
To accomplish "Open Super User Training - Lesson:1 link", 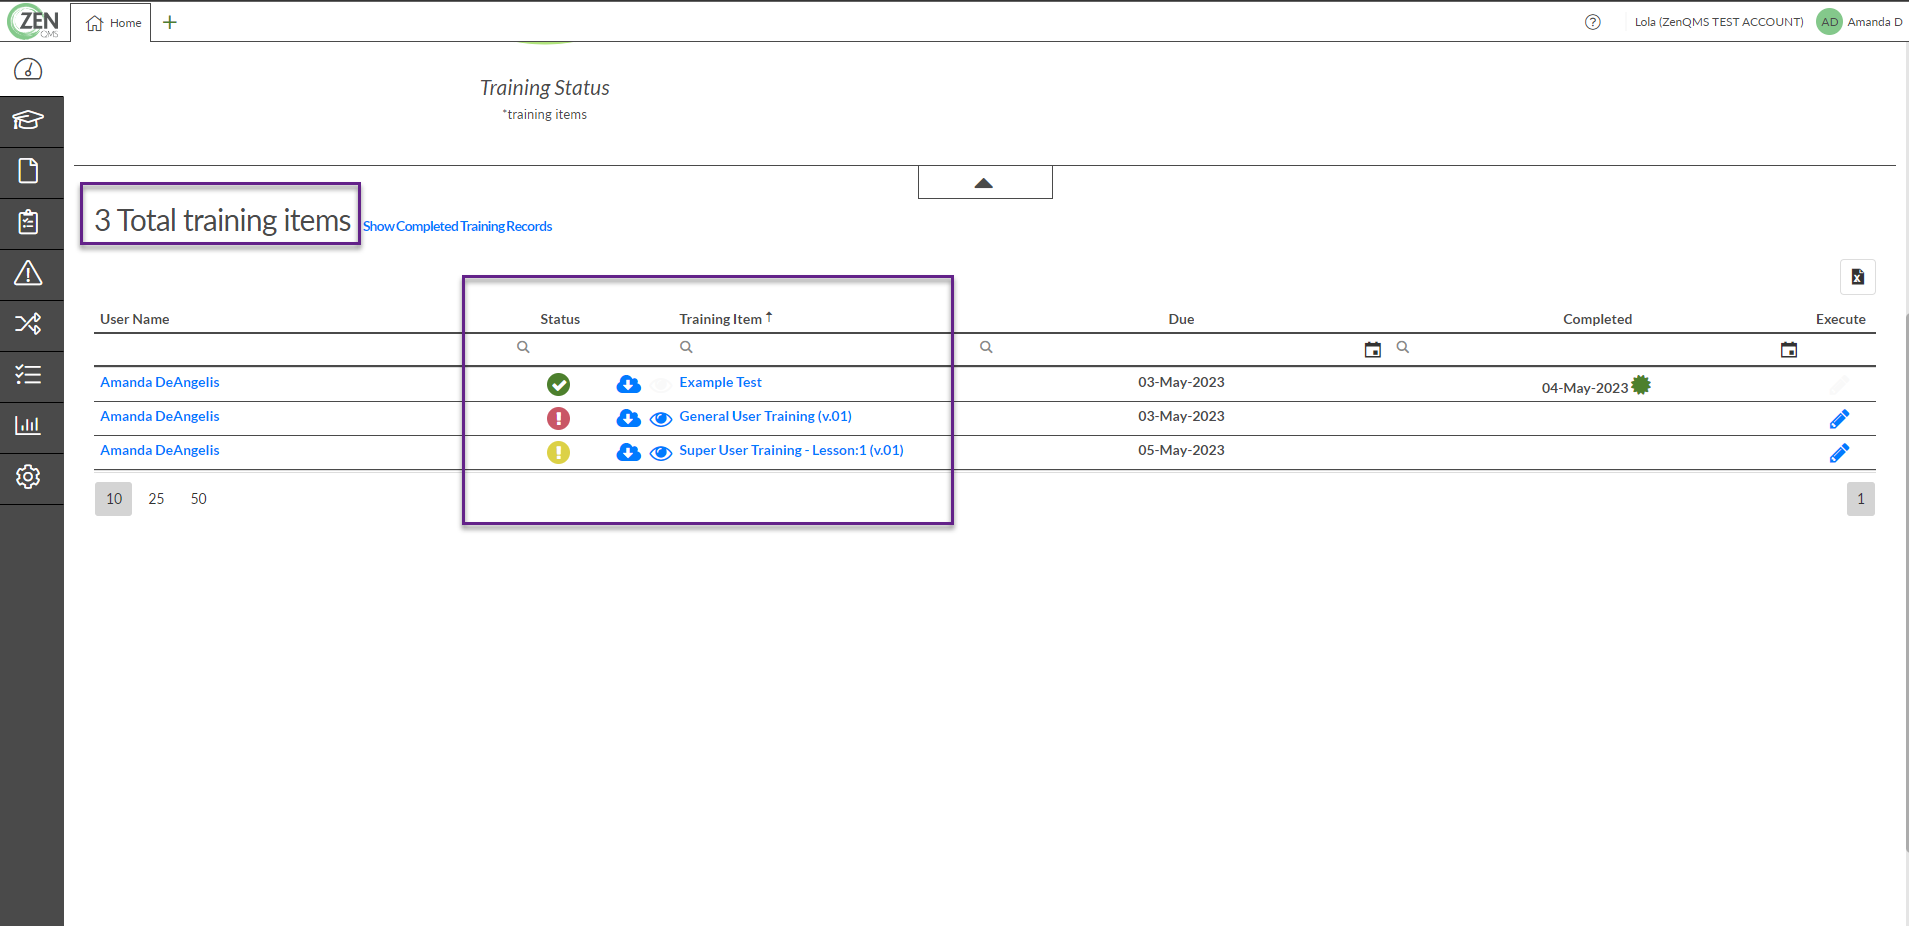I will tap(791, 450).
